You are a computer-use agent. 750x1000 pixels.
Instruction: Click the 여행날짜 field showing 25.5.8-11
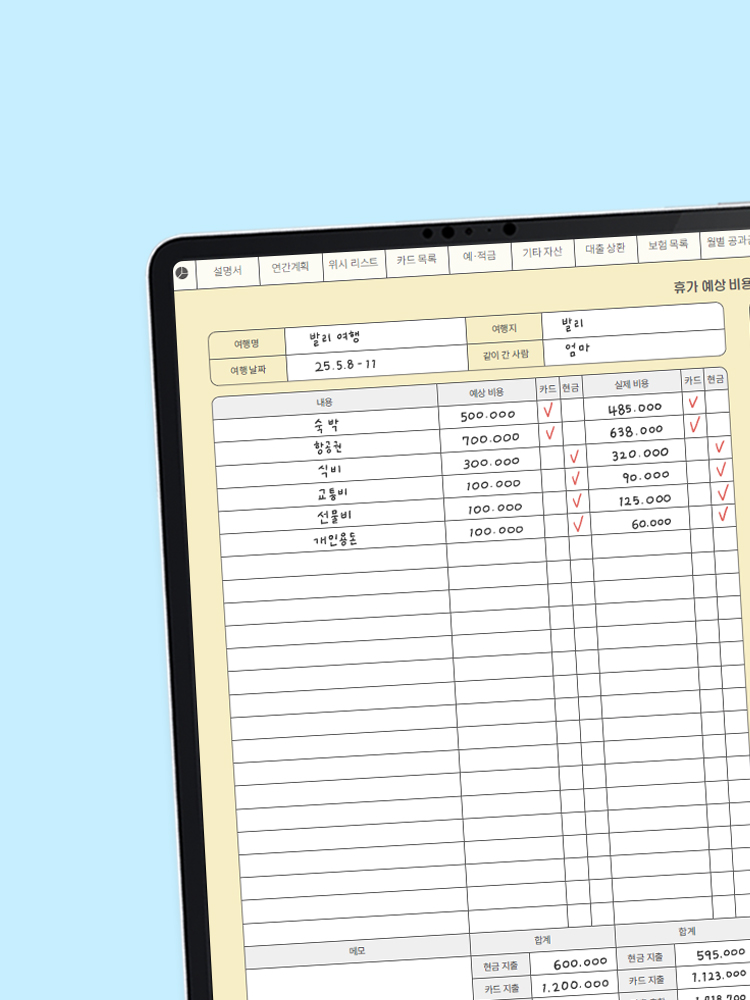click(x=378, y=364)
